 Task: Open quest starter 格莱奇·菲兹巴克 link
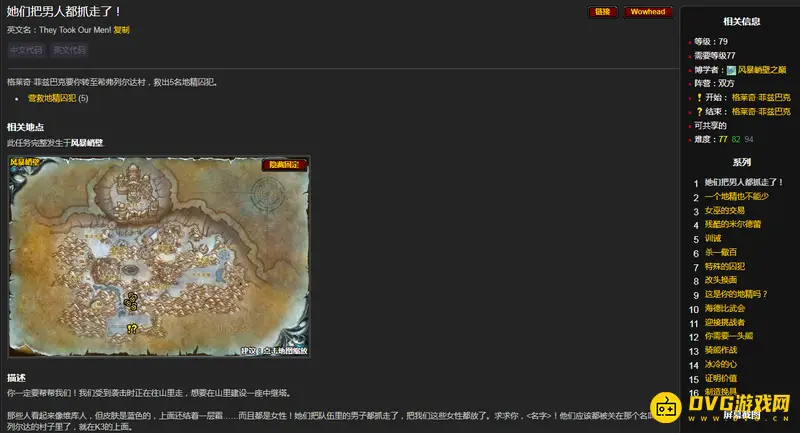pos(761,97)
